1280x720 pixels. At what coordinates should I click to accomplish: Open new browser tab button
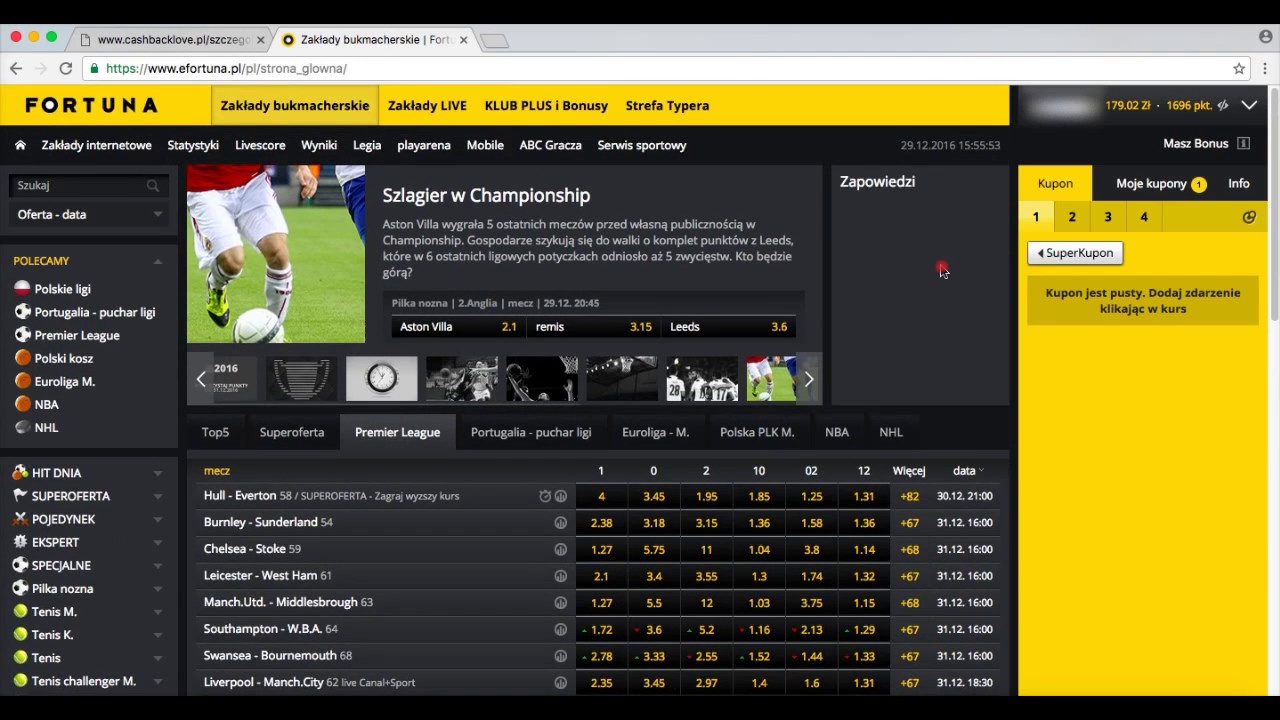point(494,41)
